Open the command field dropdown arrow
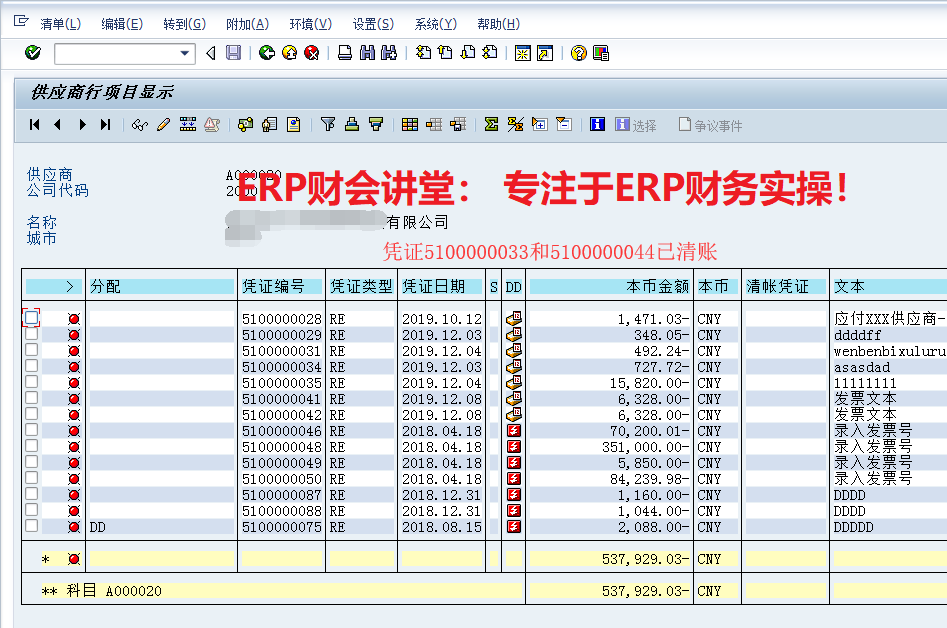 click(185, 53)
